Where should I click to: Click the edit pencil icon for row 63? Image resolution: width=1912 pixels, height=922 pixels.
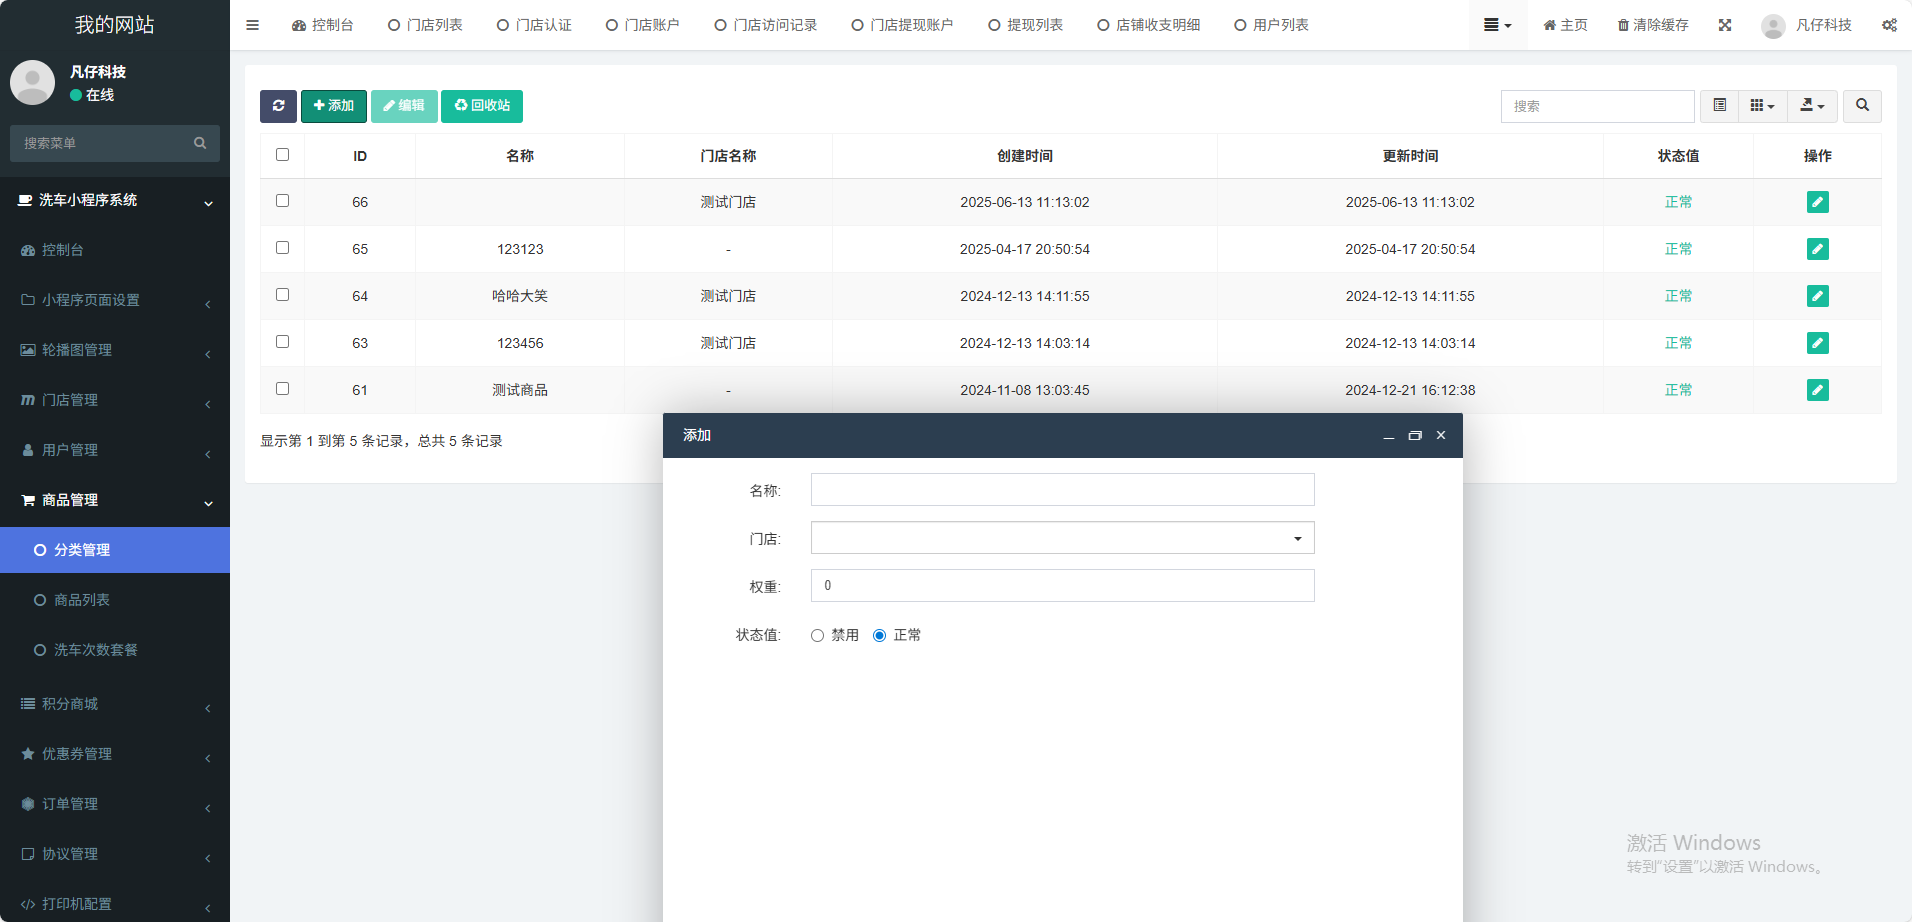[x=1817, y=343]
